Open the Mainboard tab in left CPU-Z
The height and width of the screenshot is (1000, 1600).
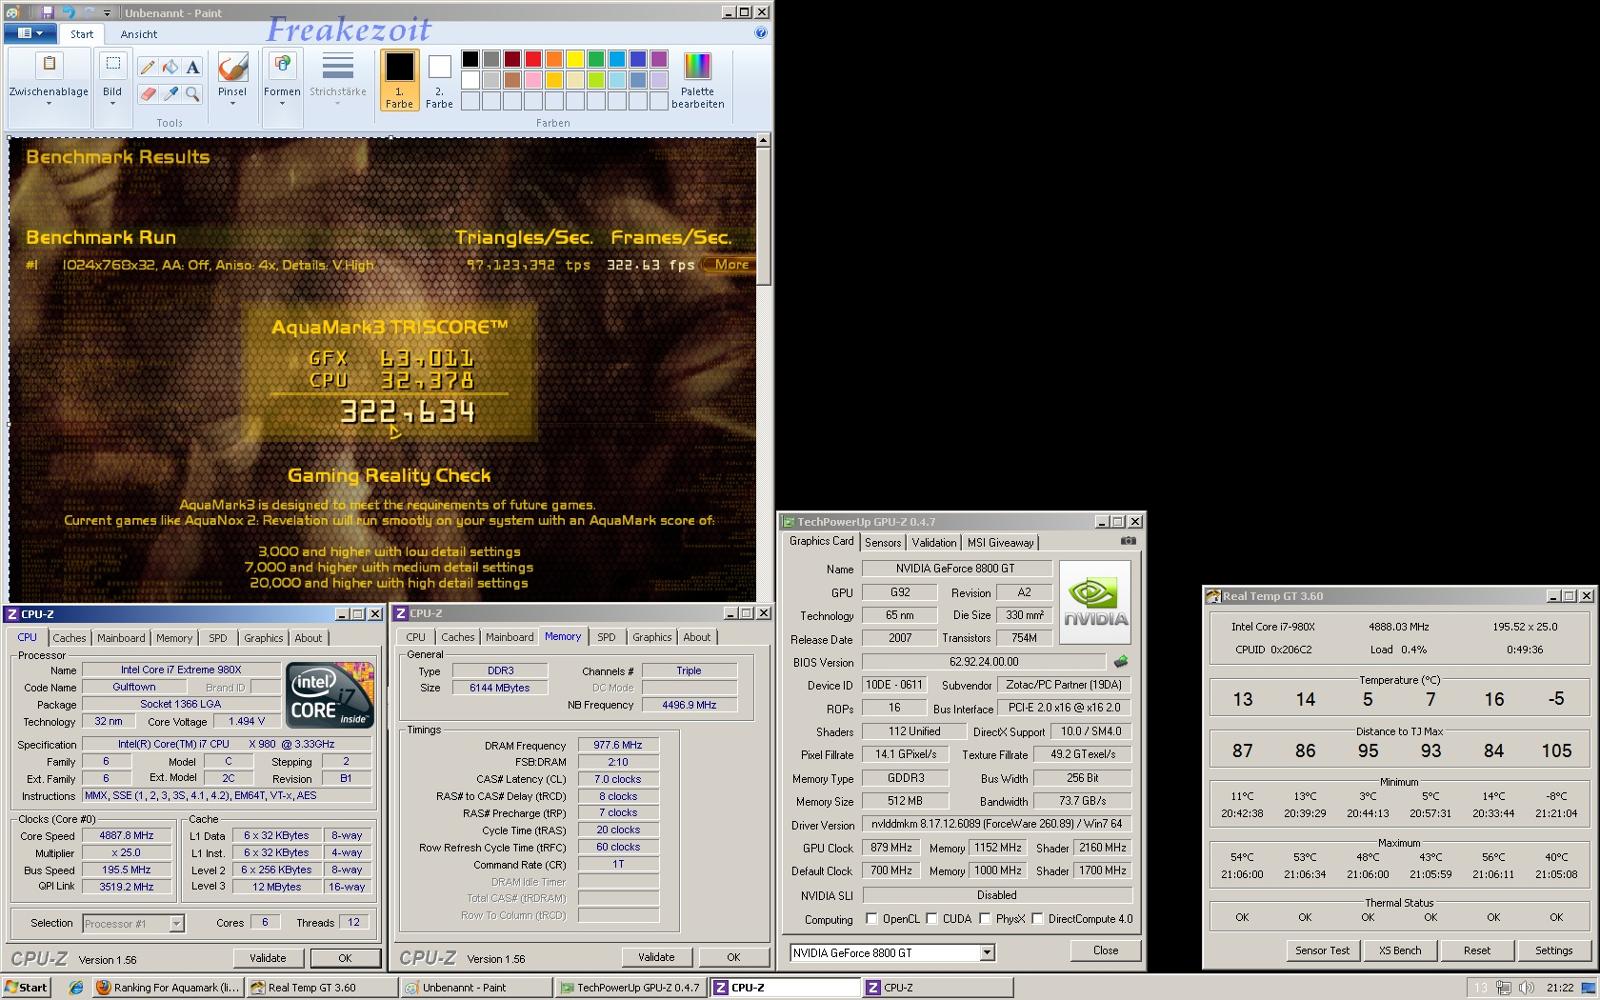(121, 638)
